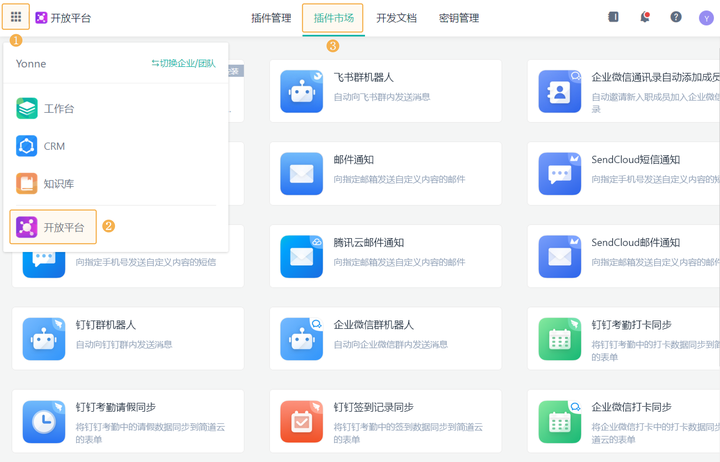Click the Yonne account name
Viewport: 720px width, 462px height.
coord(31,63)
